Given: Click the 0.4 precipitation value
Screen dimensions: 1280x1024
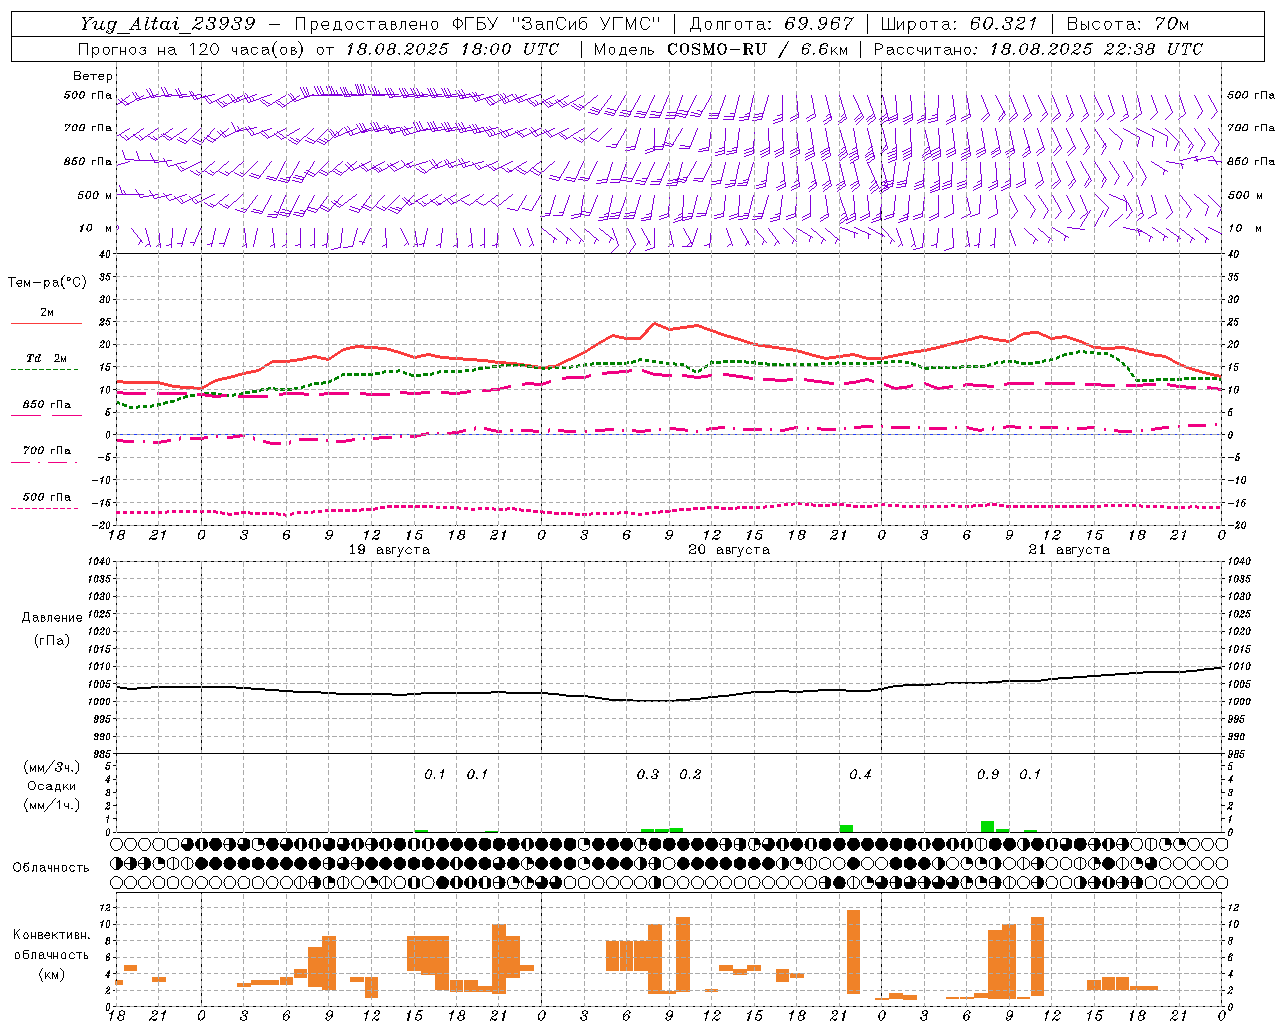Looking at the screenshot, I should (x=860, y=774).
